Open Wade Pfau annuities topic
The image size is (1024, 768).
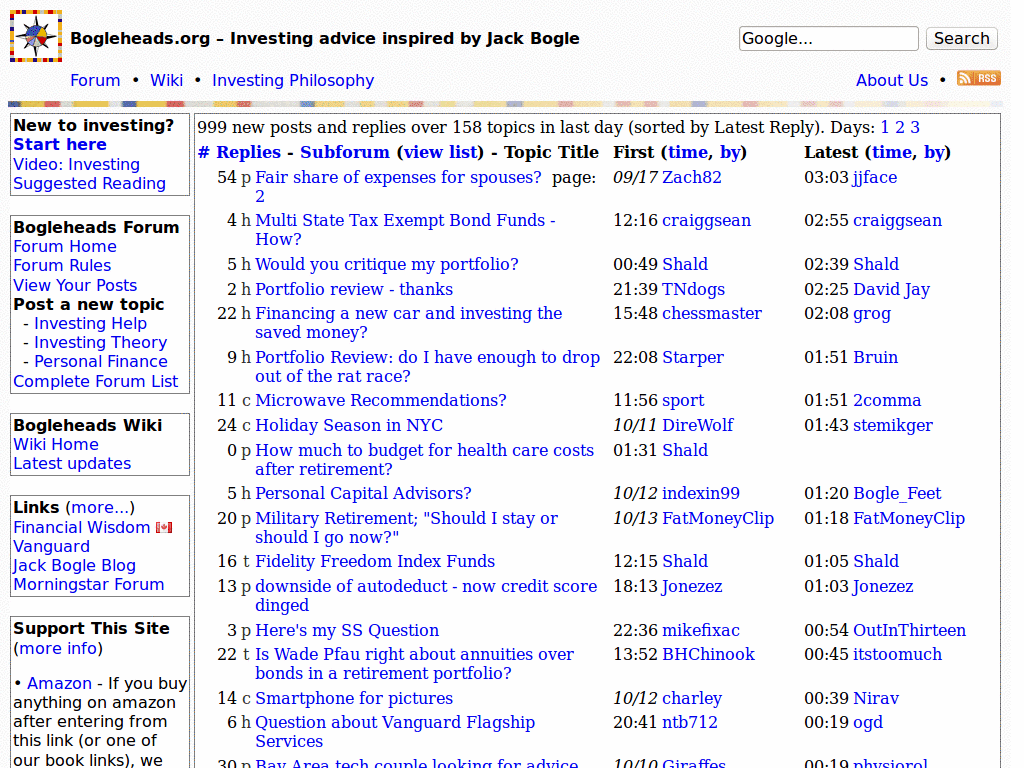coord(414,664)
